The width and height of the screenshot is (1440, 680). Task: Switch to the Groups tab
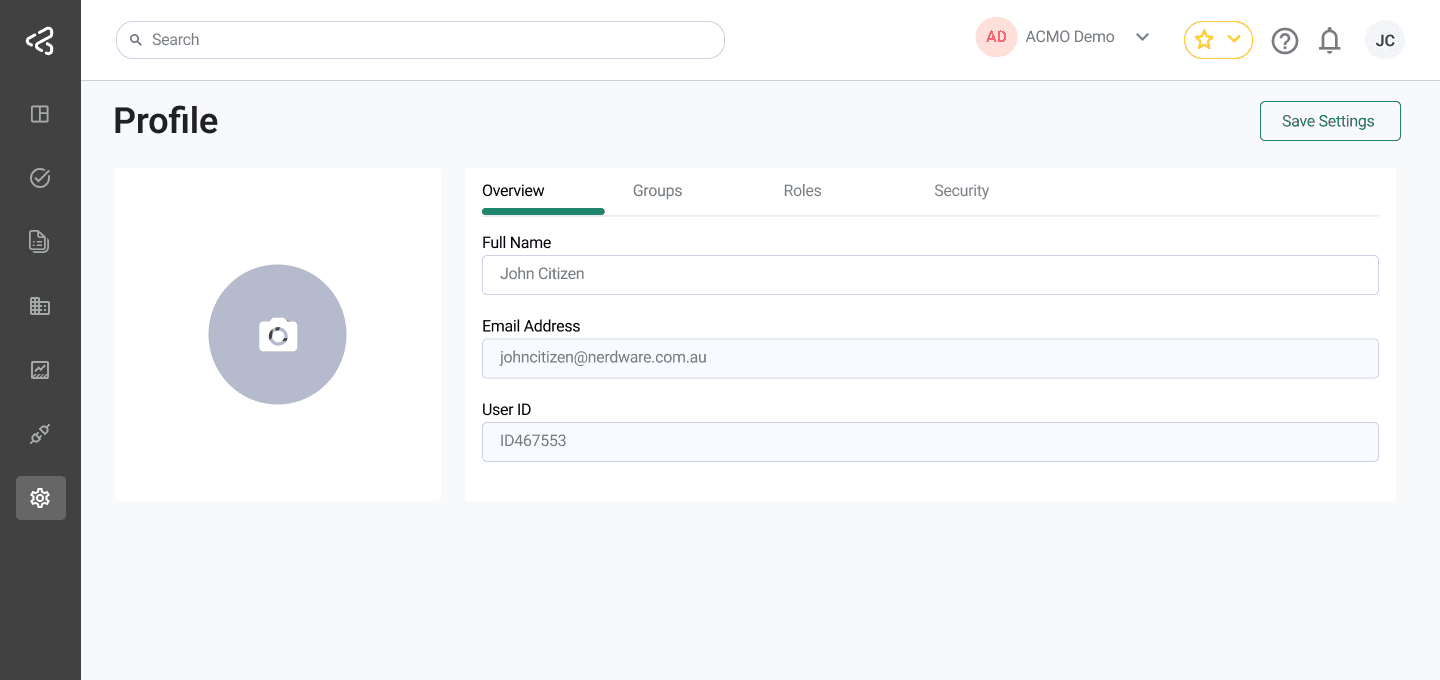[657, 190]
